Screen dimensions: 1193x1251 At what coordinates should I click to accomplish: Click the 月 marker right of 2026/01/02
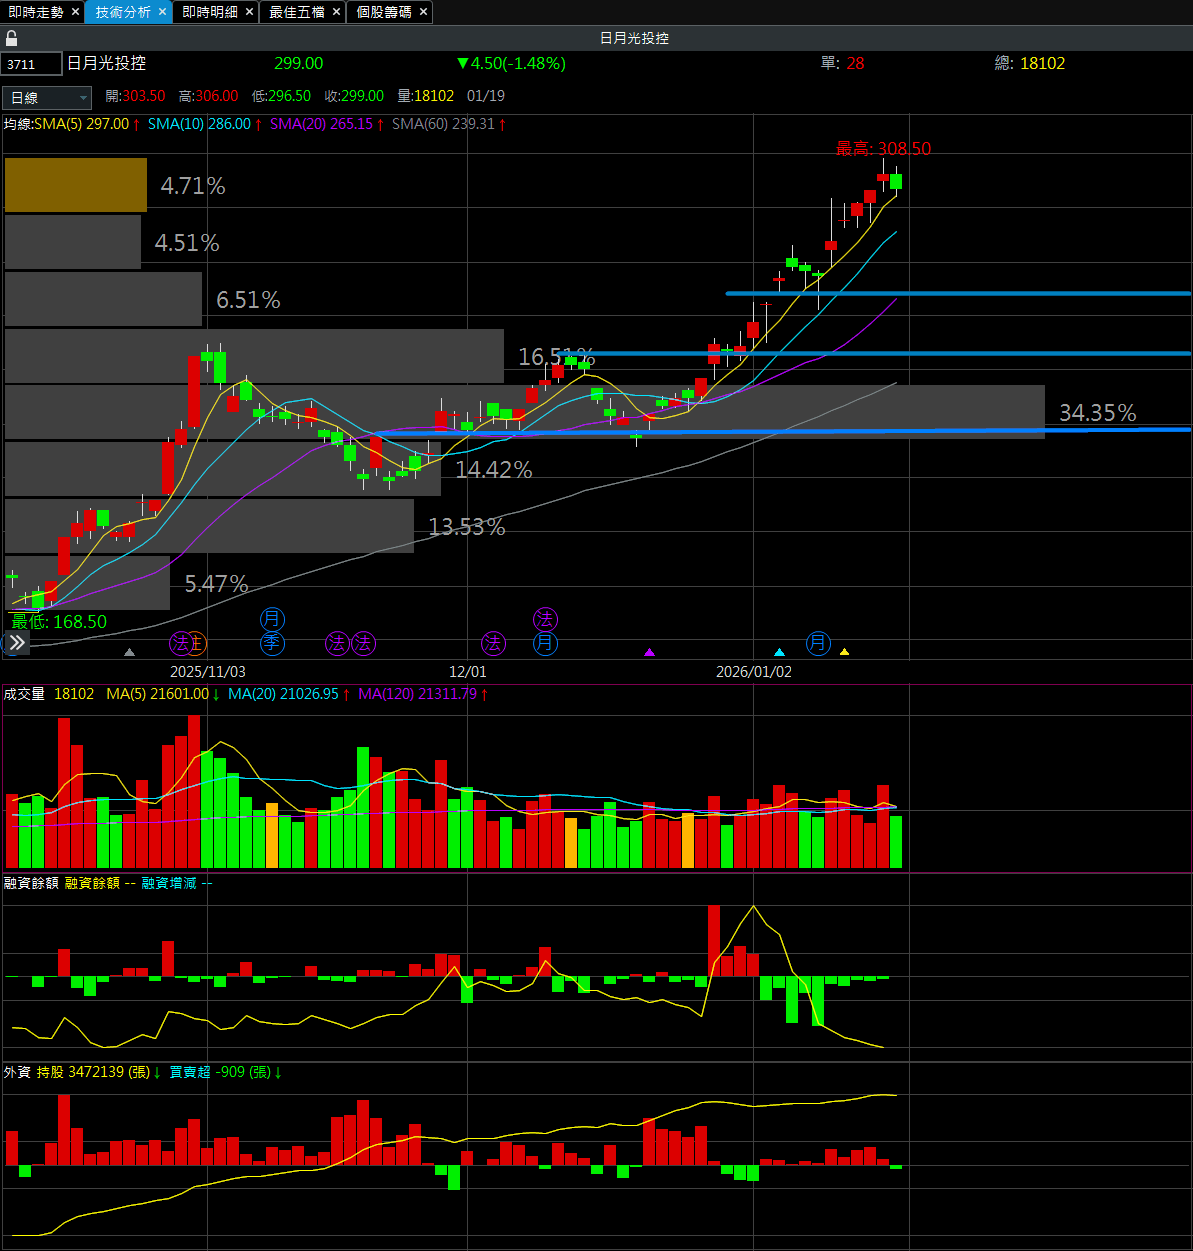click(819, 643)
